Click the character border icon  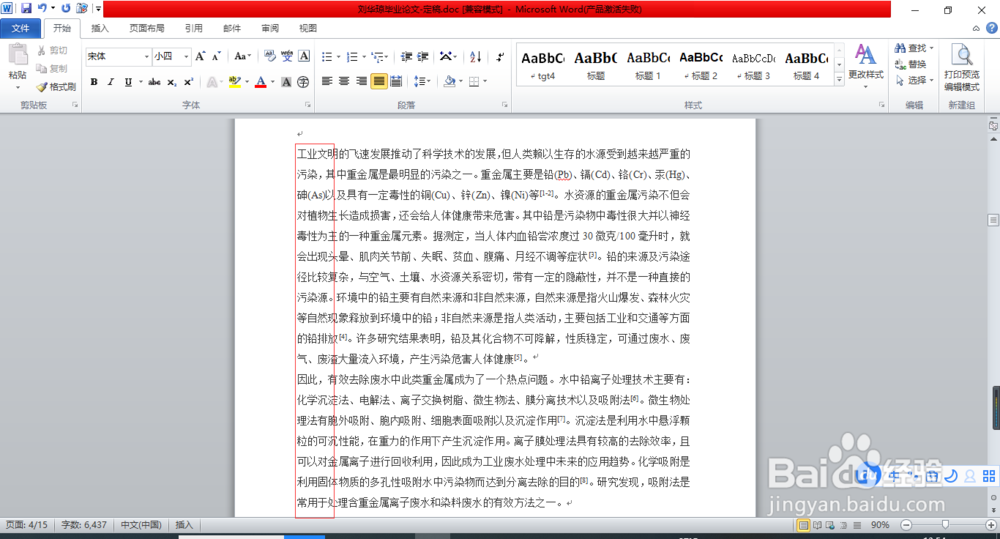304,56
